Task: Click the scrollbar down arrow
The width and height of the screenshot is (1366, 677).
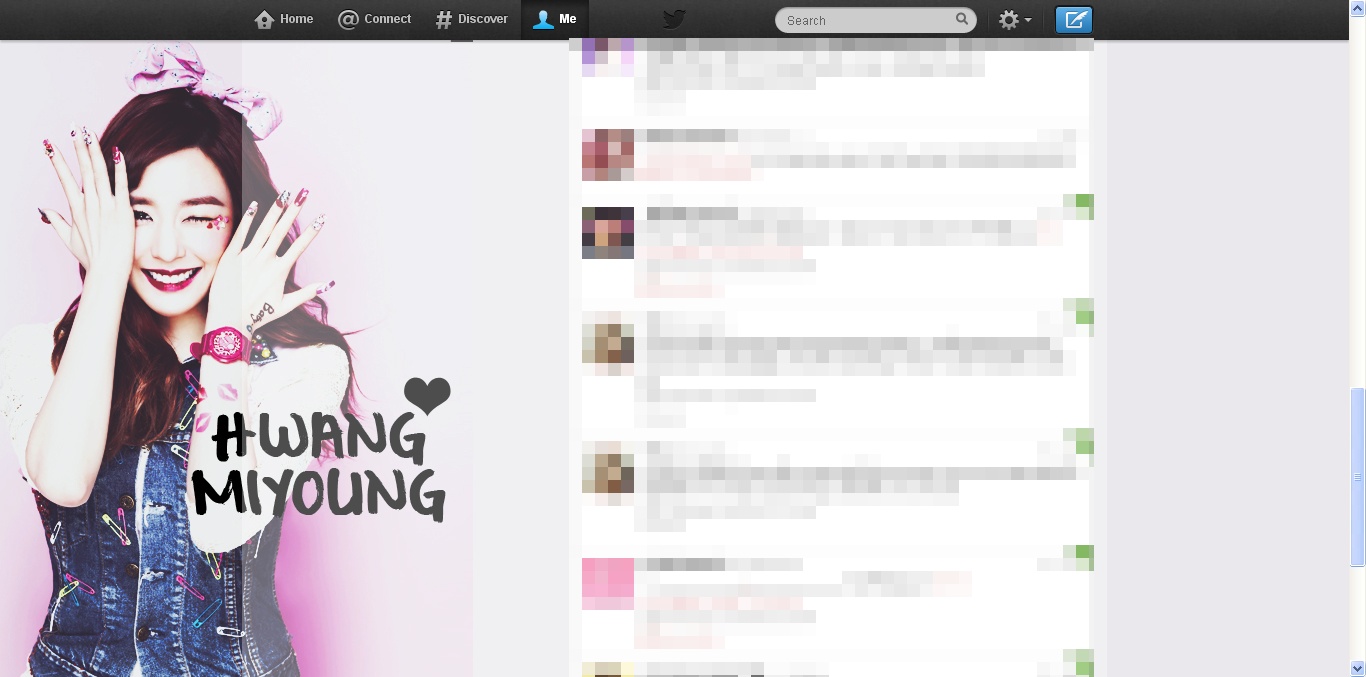Action: [x=1357, y=668]
